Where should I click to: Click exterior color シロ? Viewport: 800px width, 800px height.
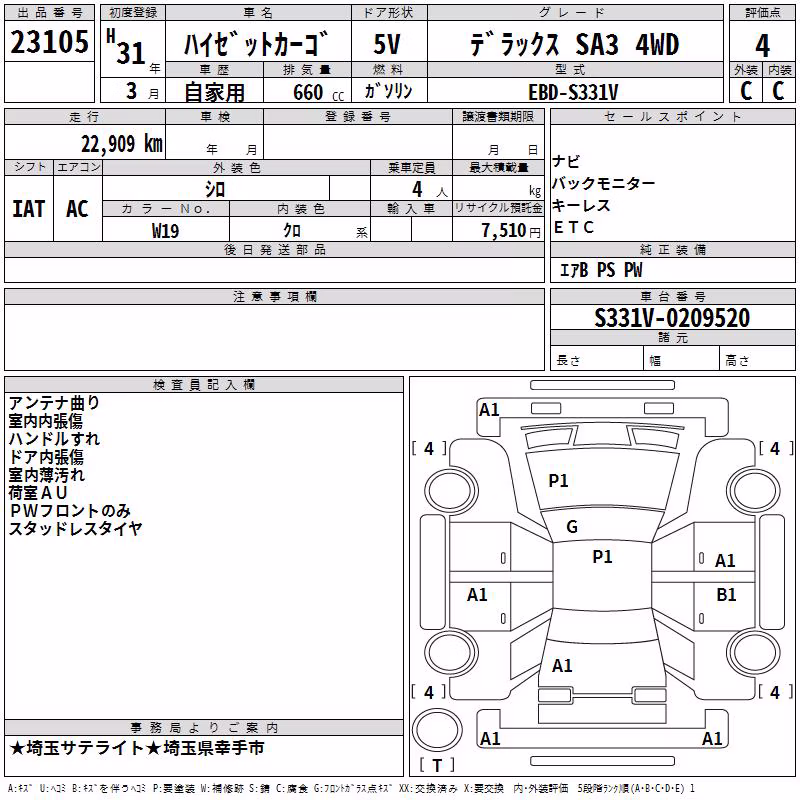(x=215, y=189)
